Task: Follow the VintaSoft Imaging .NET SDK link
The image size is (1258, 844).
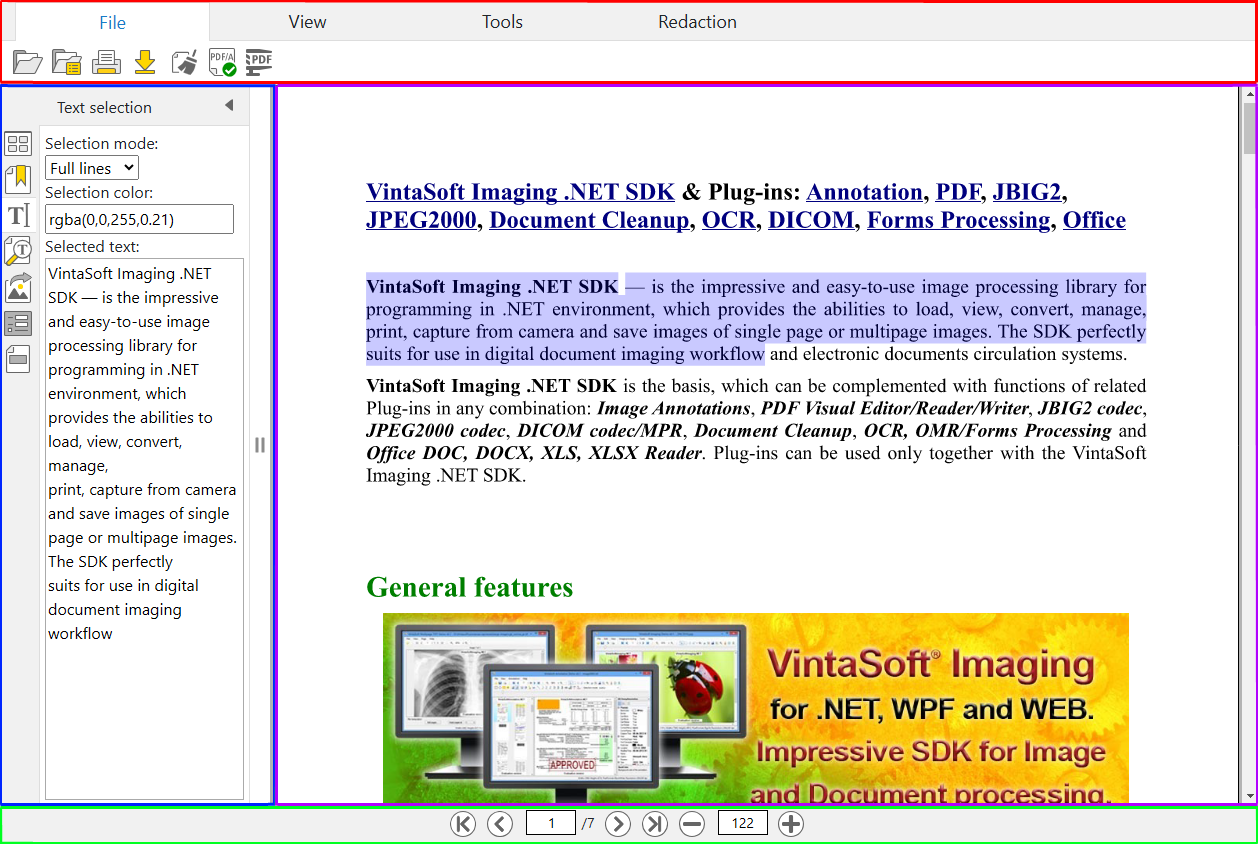Action: coord(520,192)
